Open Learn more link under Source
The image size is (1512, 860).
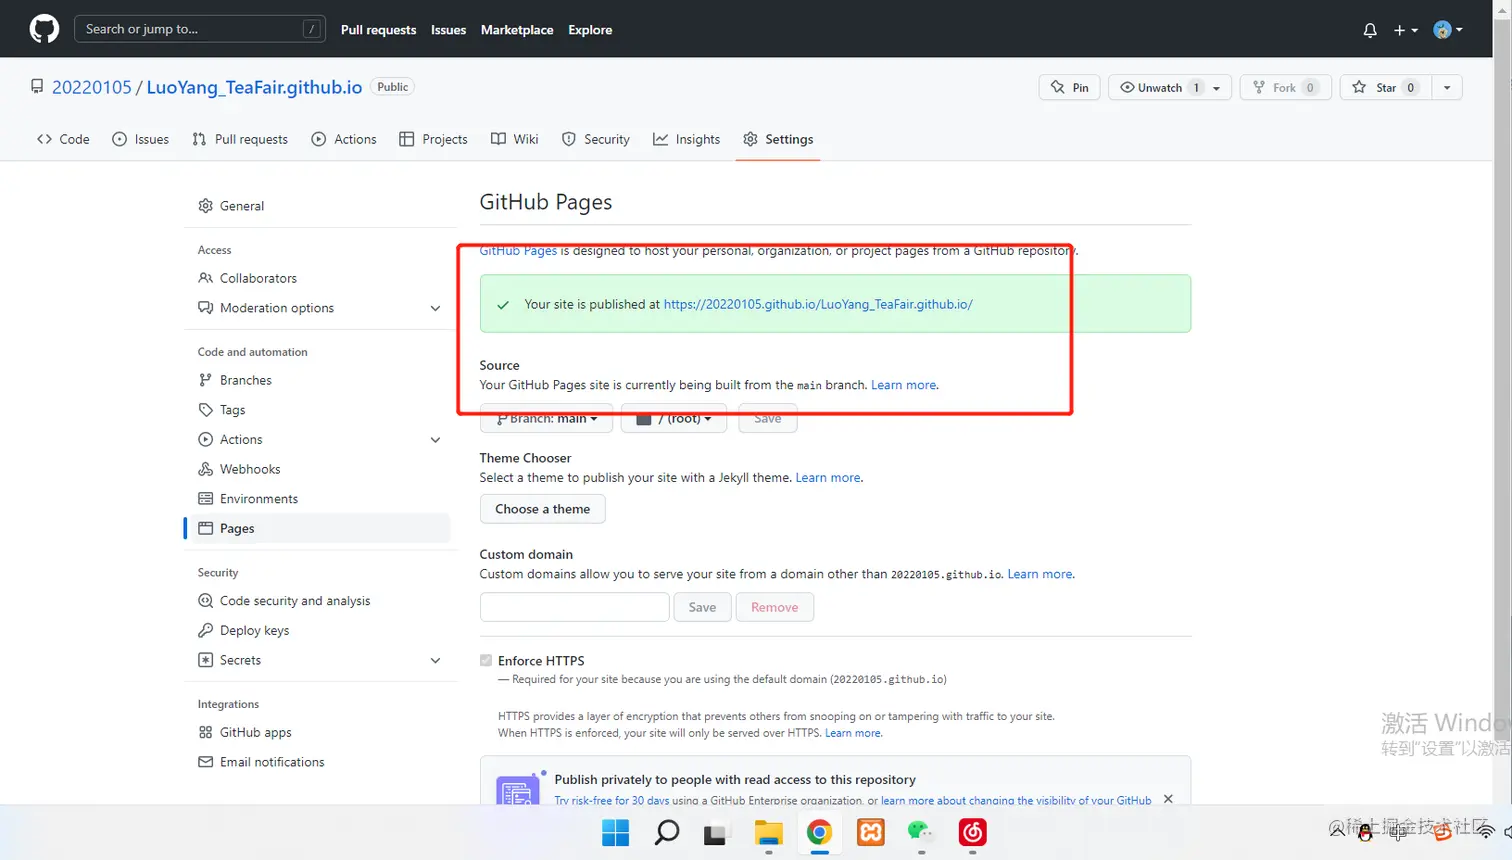coord(904,385)
